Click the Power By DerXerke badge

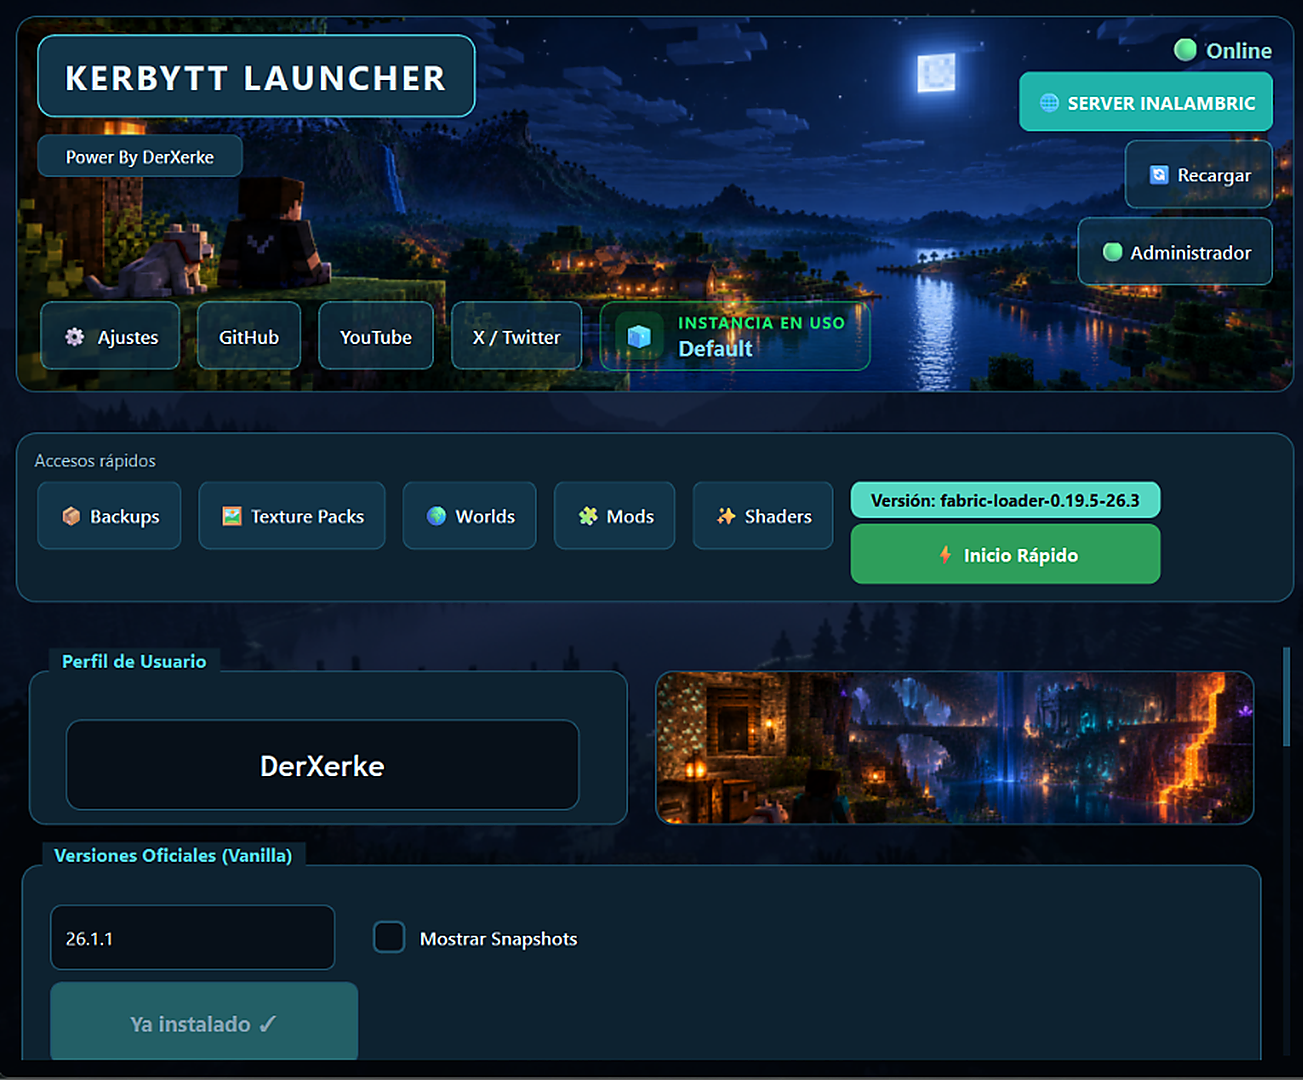tap(140, 156)
